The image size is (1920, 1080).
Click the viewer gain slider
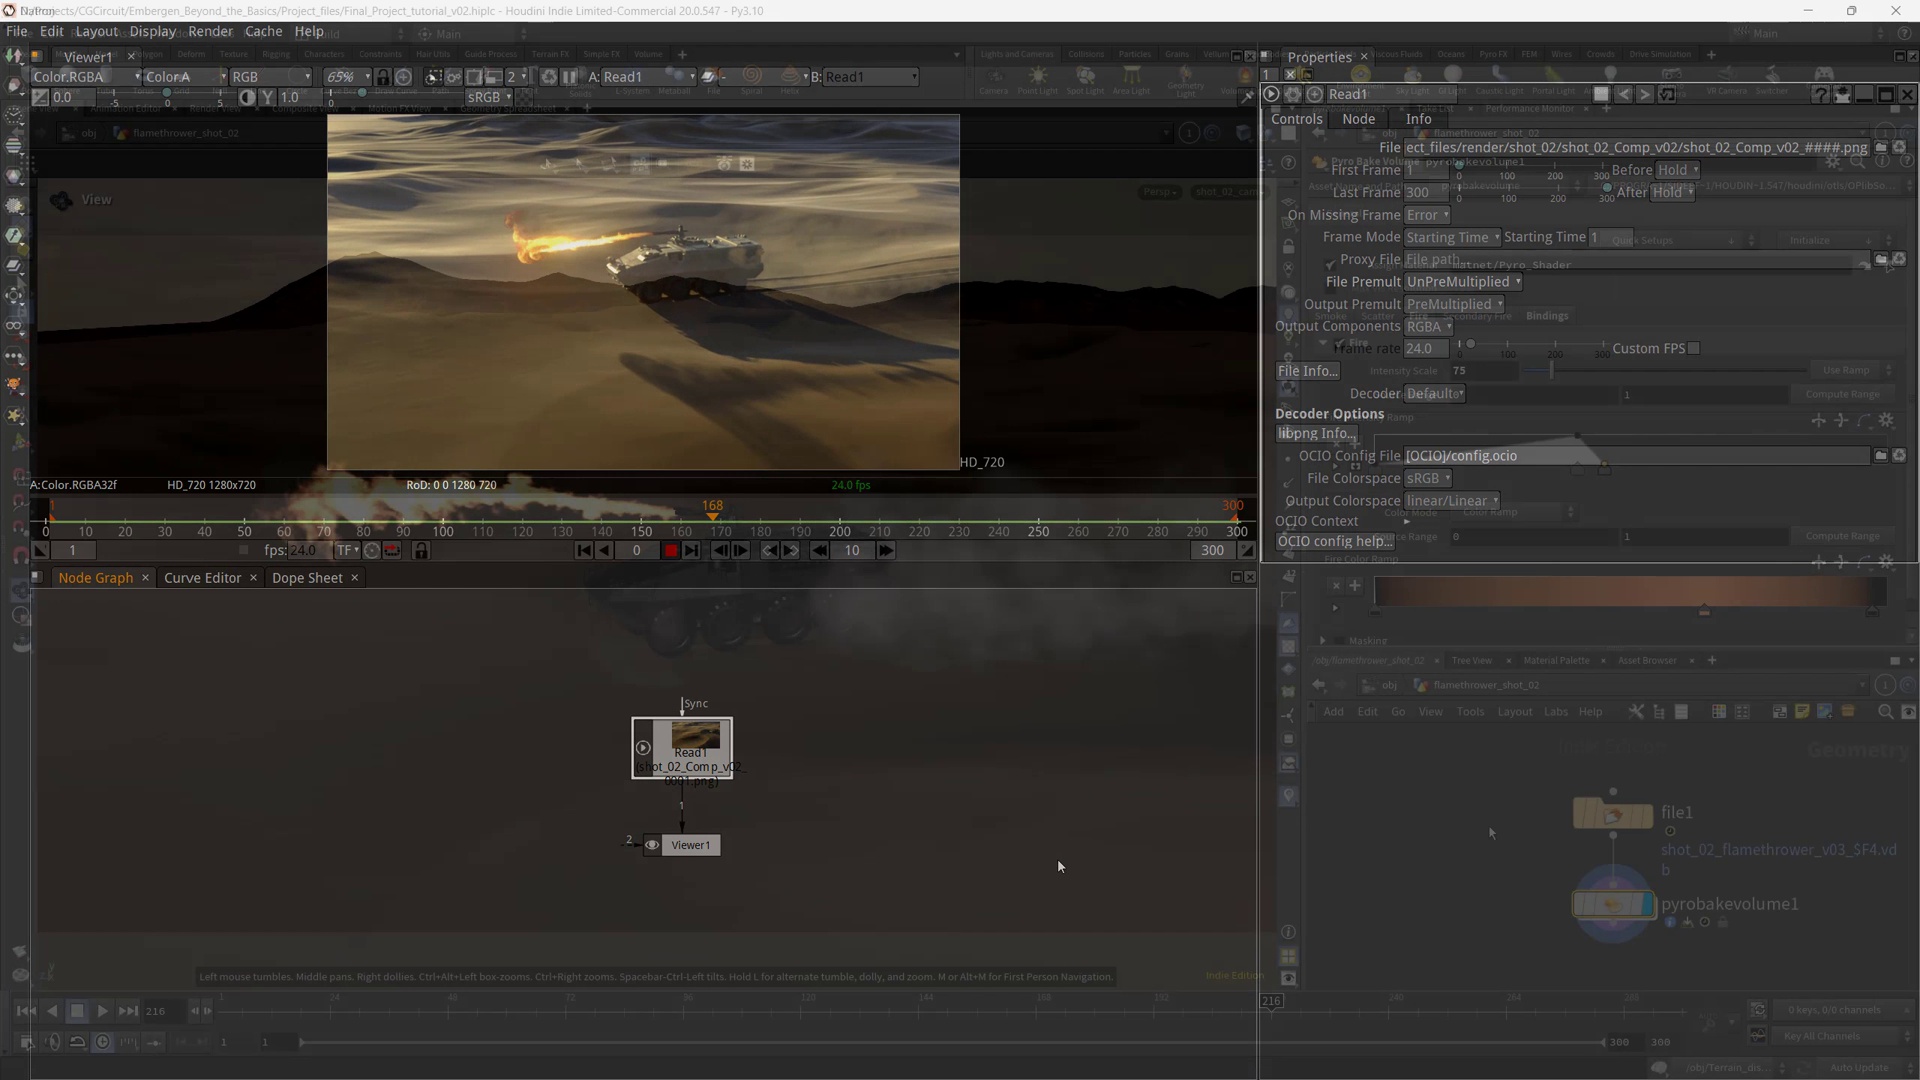(165, 97)
